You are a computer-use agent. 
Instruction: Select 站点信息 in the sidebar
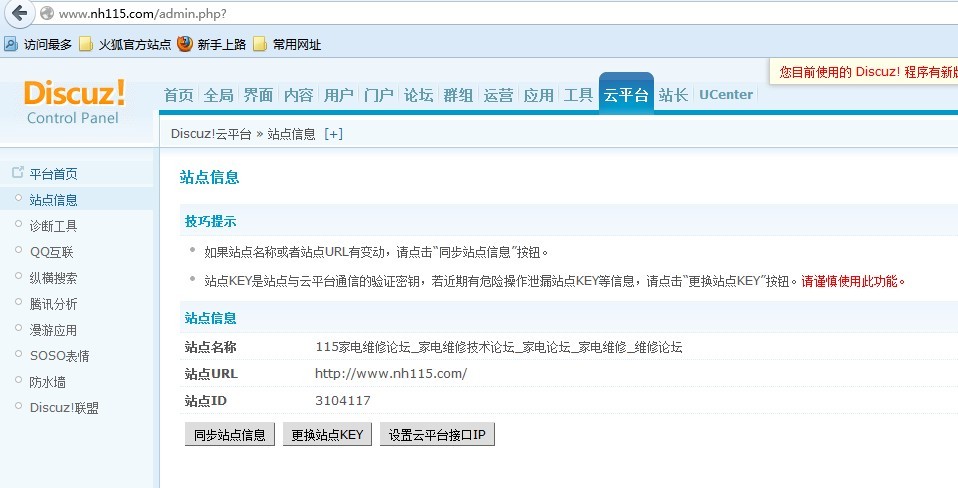point(53,200)
